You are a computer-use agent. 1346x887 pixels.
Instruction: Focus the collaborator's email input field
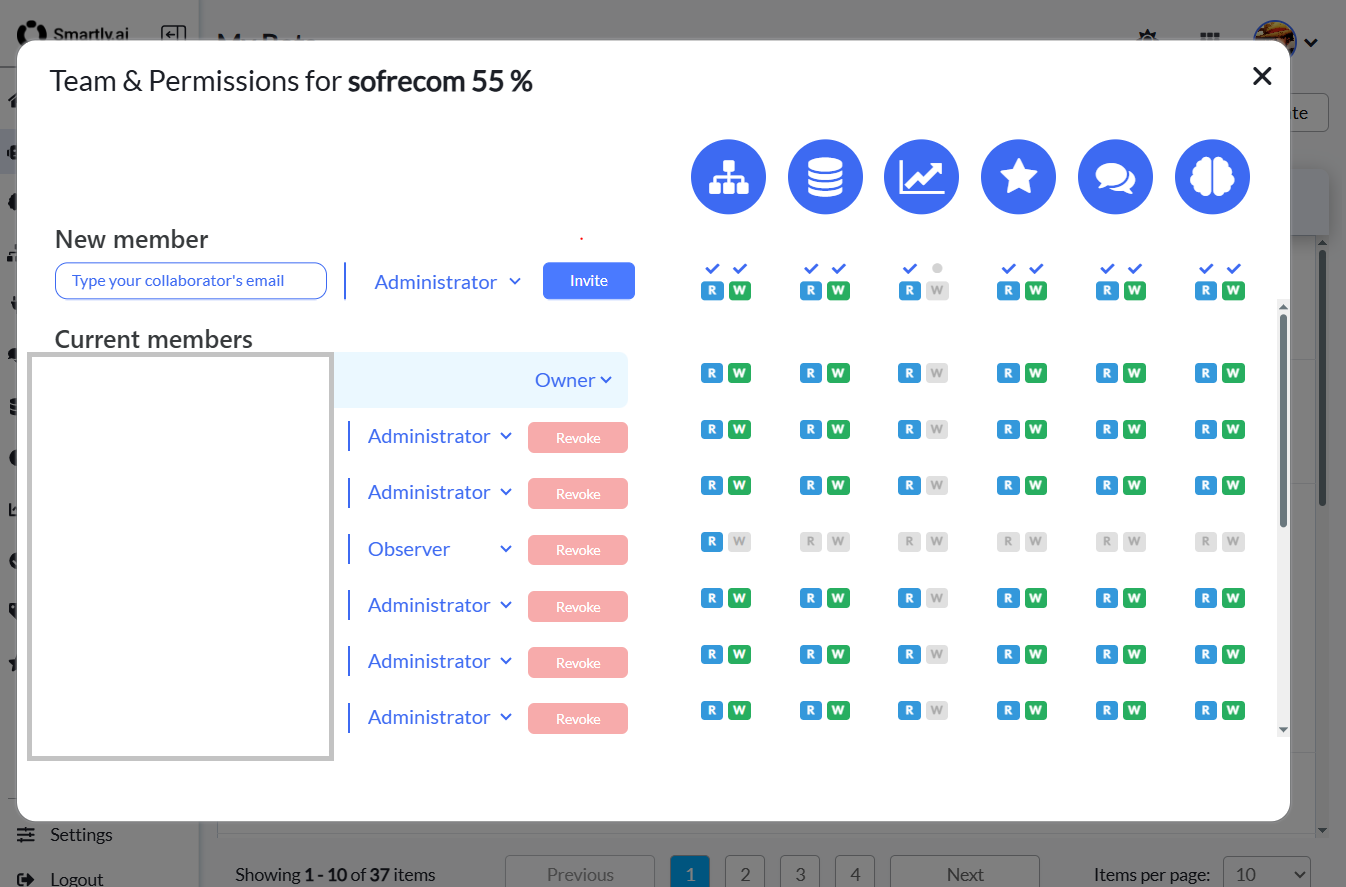point(191,281)
